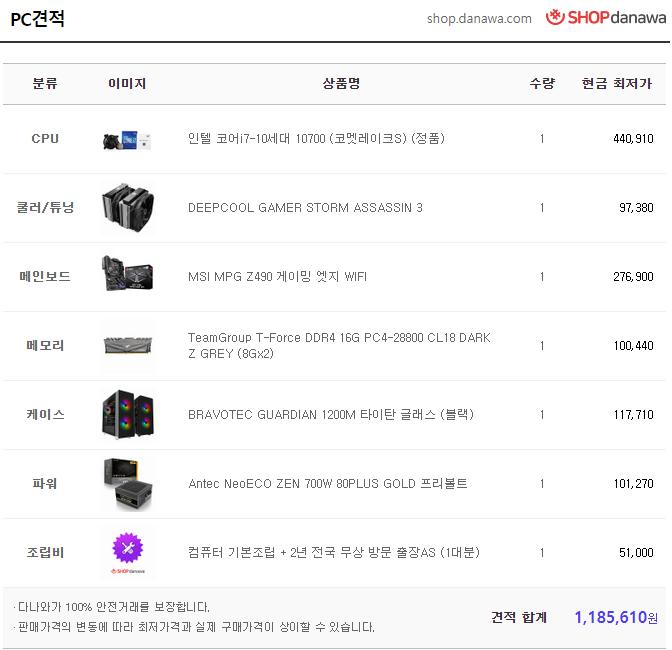Click the 상품명 column header
Viewport: 672px width, 650px height.
(341, 83)
